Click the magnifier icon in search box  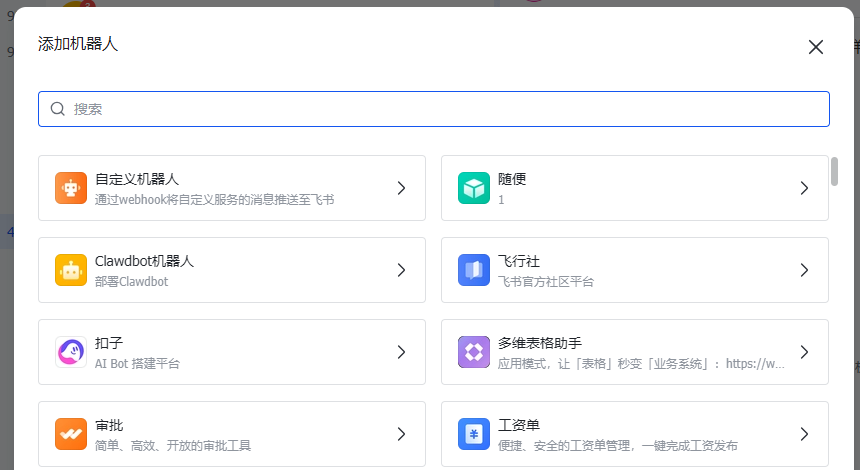[x=58, y=109]
